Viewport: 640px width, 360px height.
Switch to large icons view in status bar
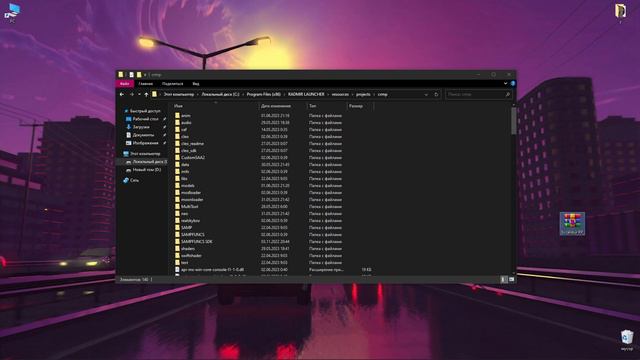[511, 280]
